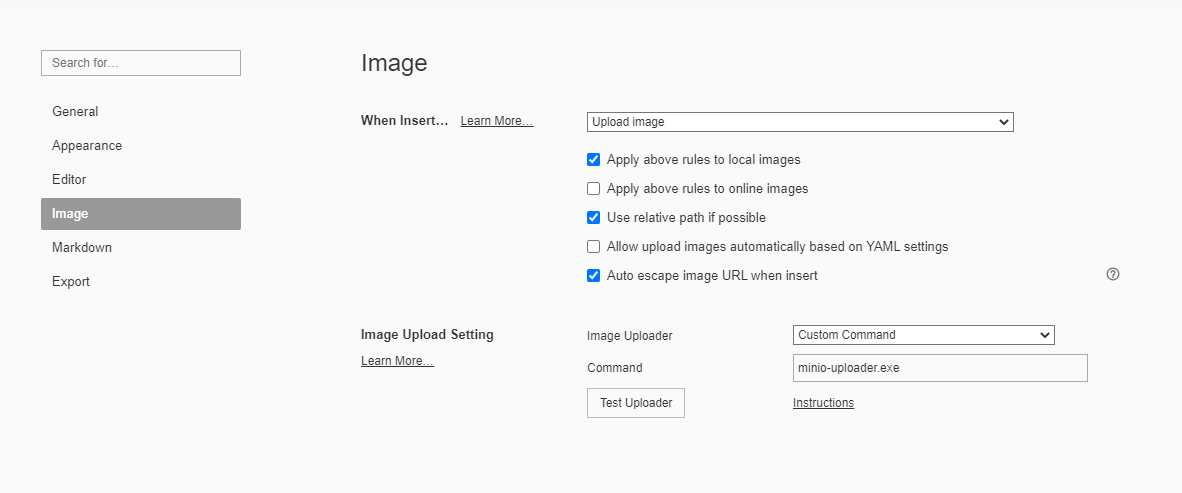Open Markdown settings
1182x493 pixels.
click(x=141, y=247)
